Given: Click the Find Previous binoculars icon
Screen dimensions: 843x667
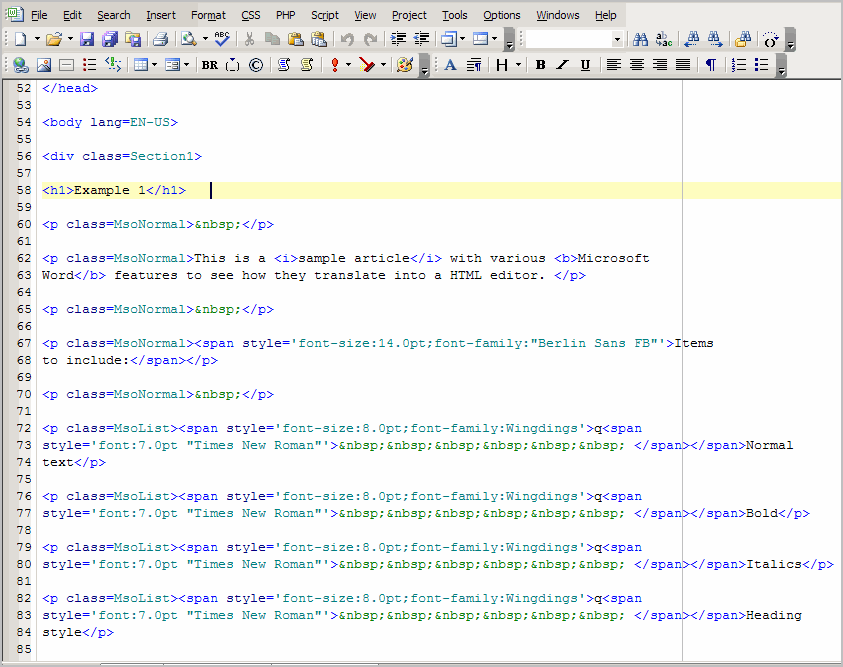Looking at the screenshot, I should pyautogui.click(x=692, y=39).
